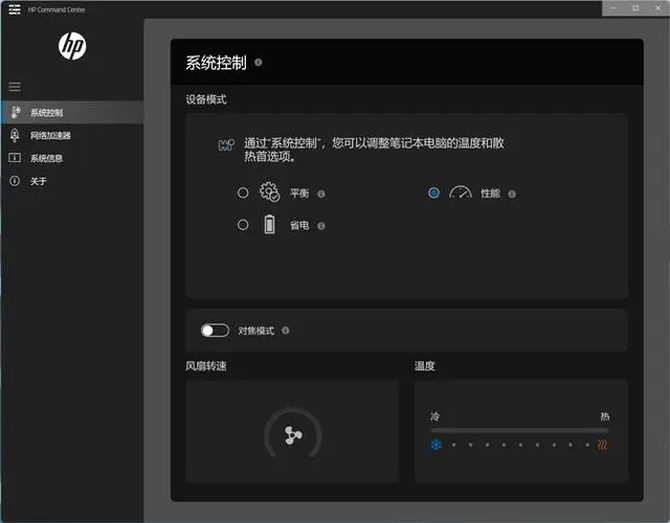
Task: Click the HP Command Center title bar icon
Action: [15, 9]
